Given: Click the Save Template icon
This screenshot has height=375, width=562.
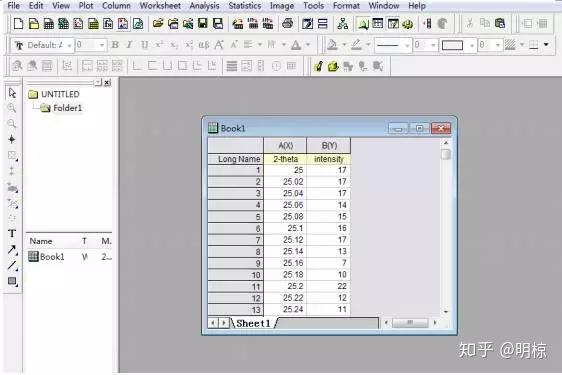Looking at the screenshot, I should (218, 24).
